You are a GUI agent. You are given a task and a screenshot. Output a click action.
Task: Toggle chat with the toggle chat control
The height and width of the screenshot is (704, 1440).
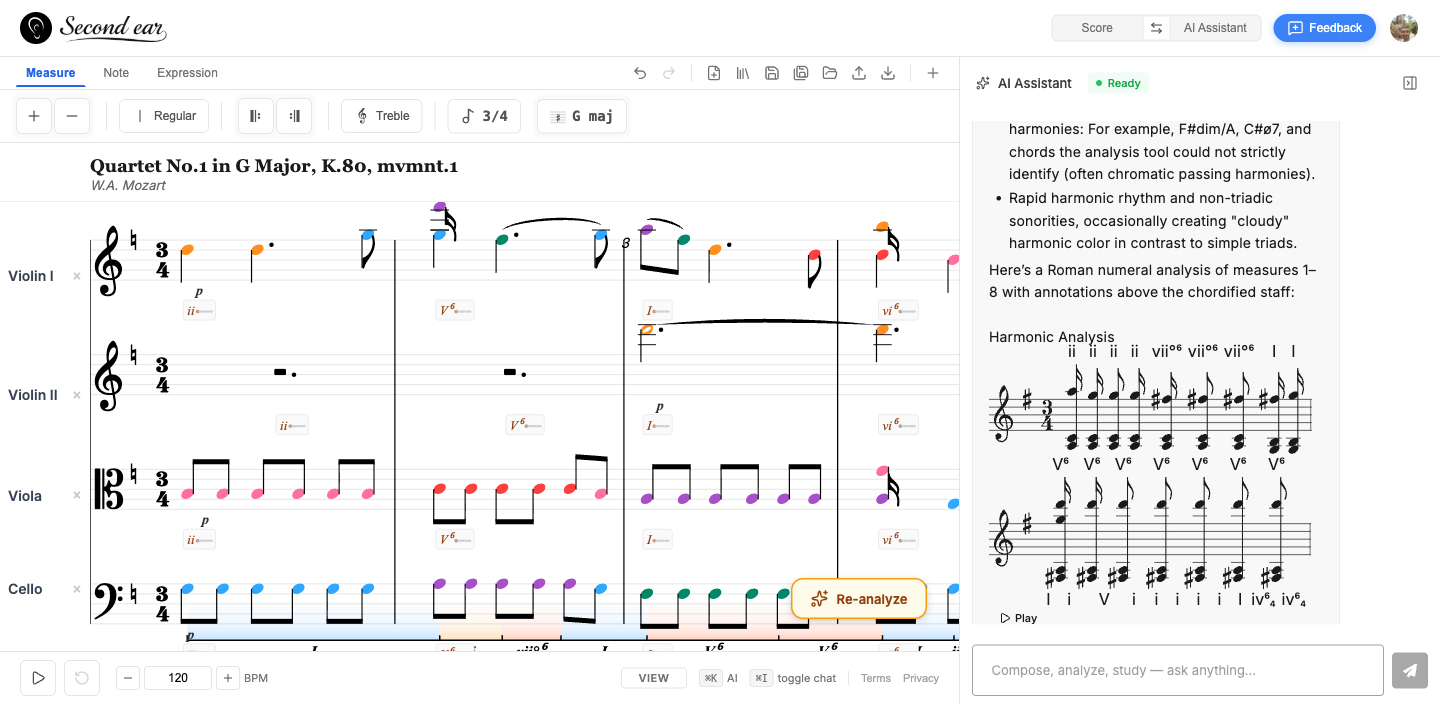pos(795,678)
